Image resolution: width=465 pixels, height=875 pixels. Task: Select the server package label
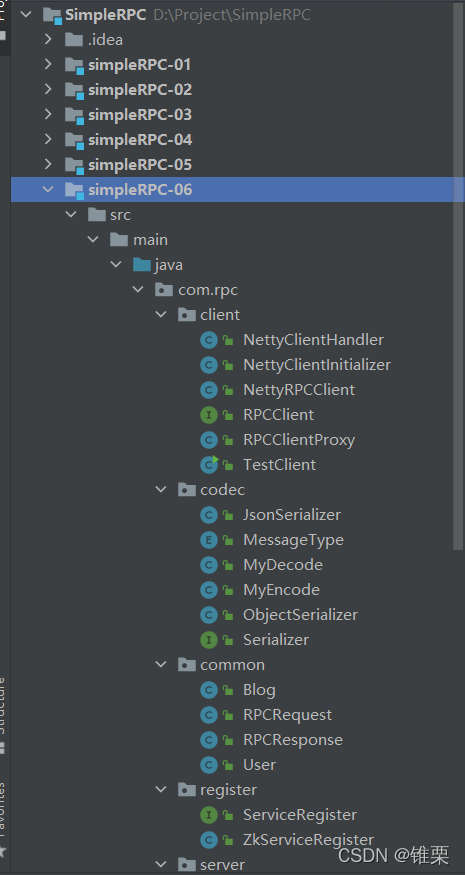click(222, 864)
